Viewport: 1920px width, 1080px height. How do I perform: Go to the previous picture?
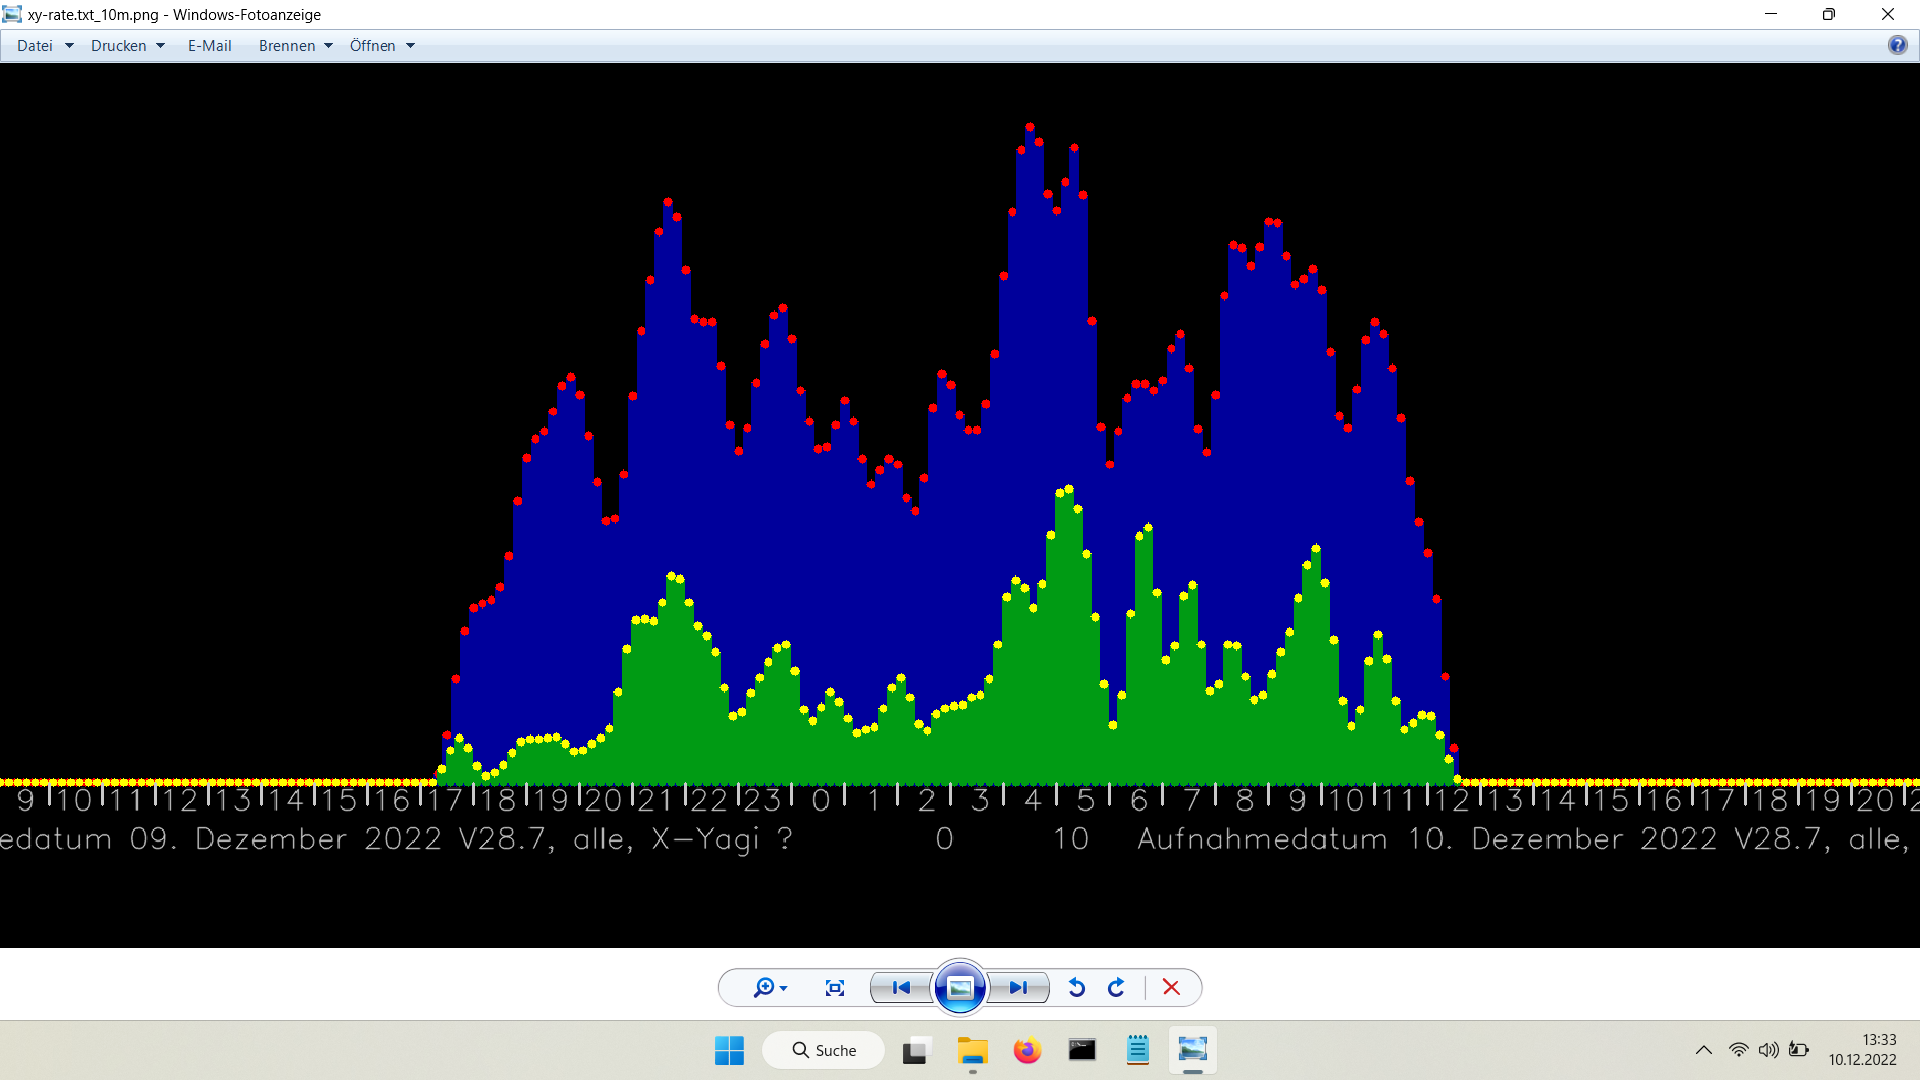pyautogui.click(x=901, y=988)
